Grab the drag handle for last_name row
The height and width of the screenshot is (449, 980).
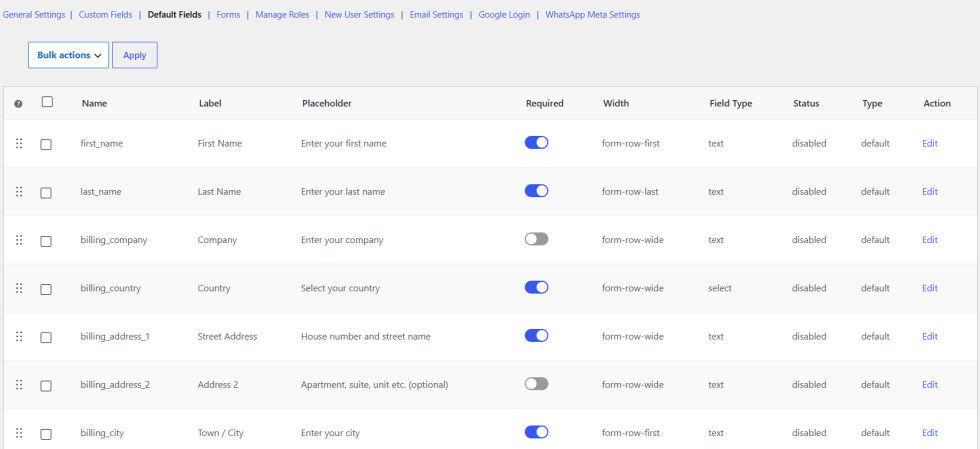coord(19,192)
